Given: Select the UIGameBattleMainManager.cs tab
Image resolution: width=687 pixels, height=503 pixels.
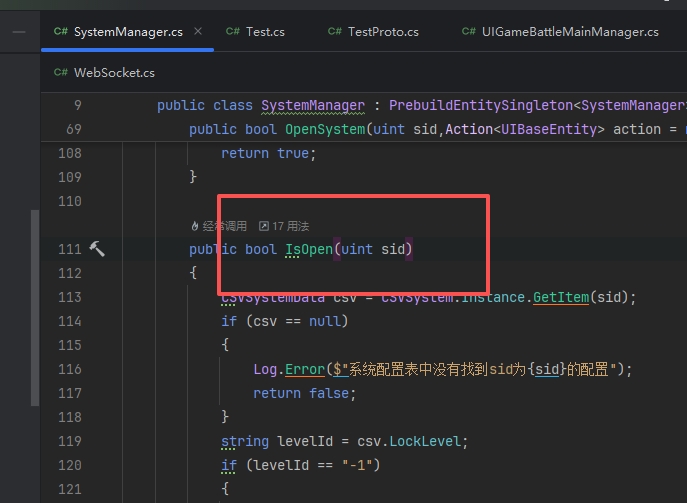Looking at the screenshot, I should coord(560,32).
